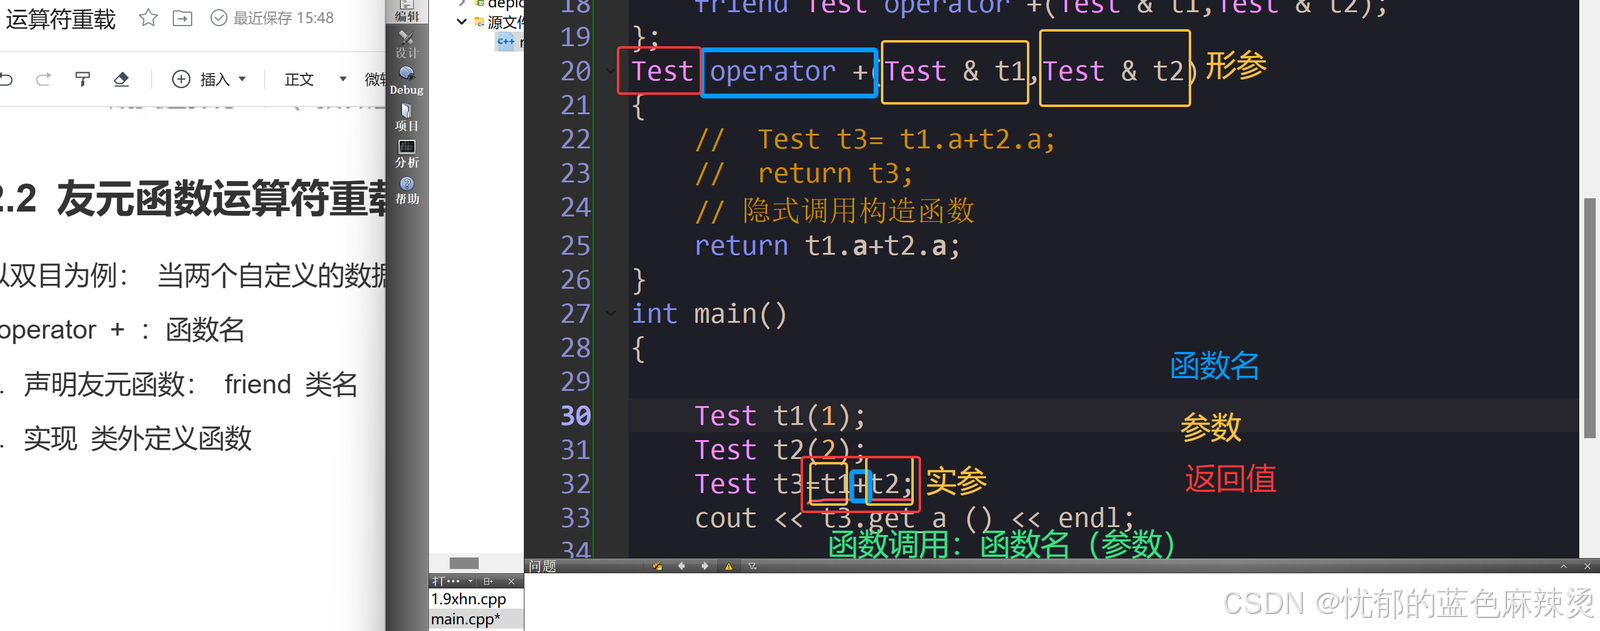This screenshot has width=1600, height=631.
Task: Open Debug mode in Qt Creator sidebar
Action: point(407,81)
